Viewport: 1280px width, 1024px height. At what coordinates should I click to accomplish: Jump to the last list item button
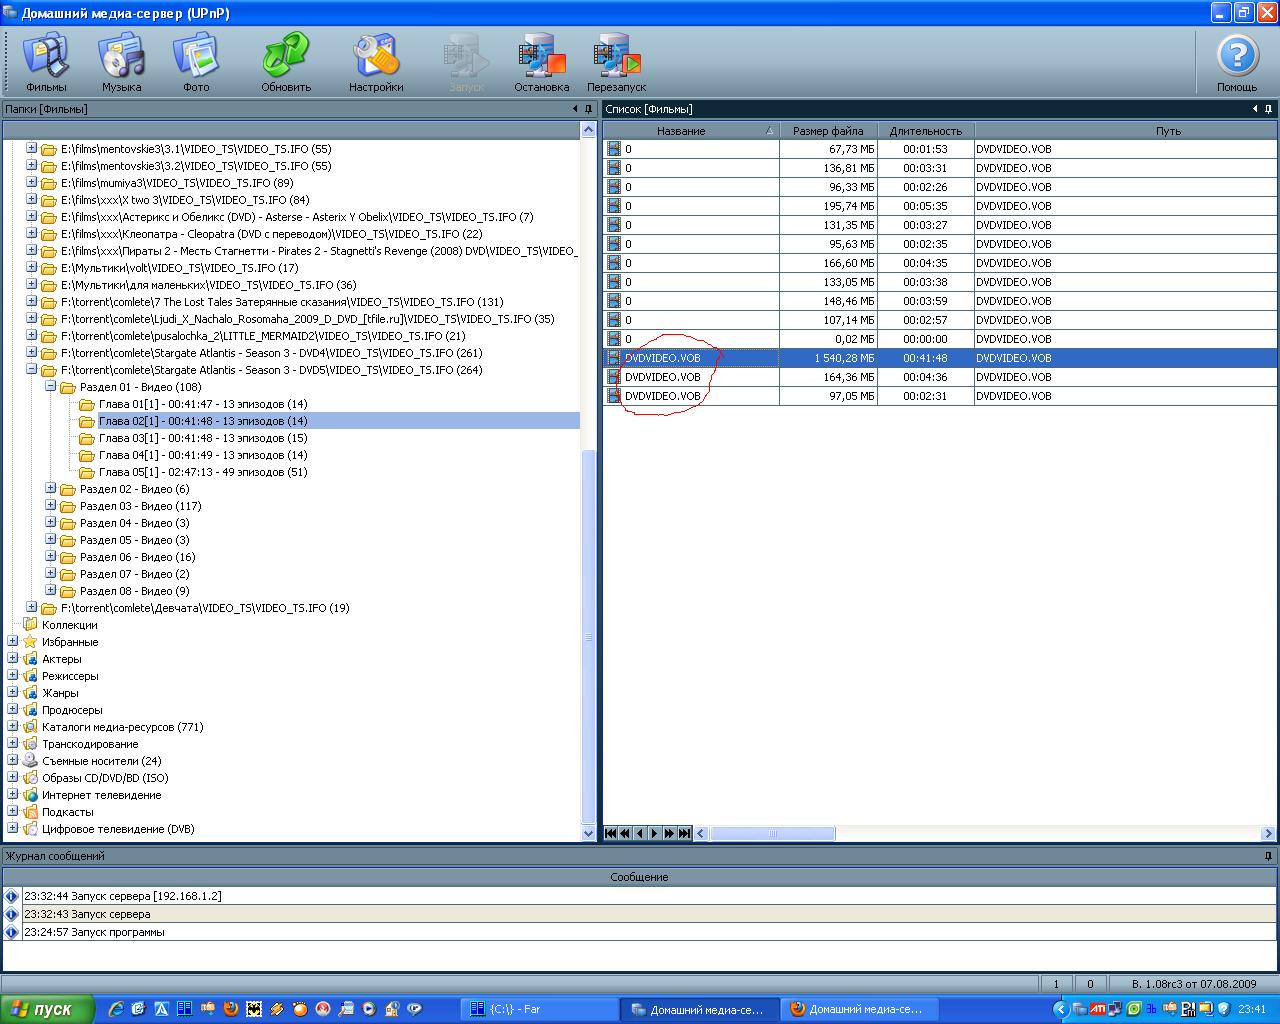[685, 833]
